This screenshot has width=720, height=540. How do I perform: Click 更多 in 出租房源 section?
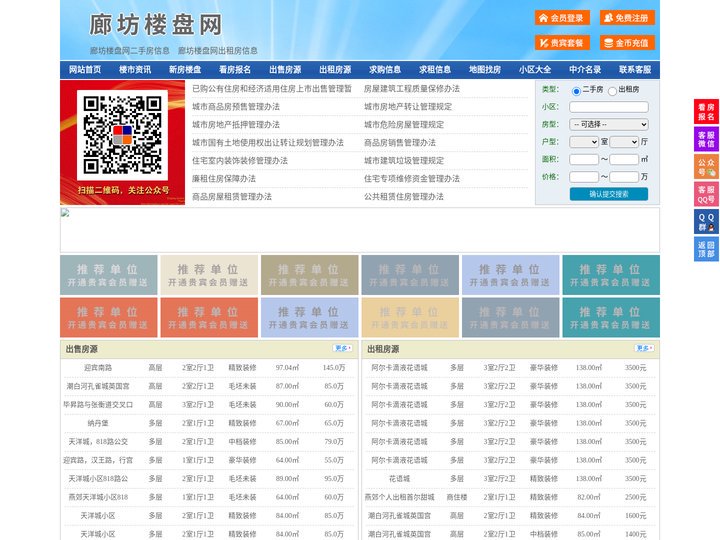[x=644, y=348]
